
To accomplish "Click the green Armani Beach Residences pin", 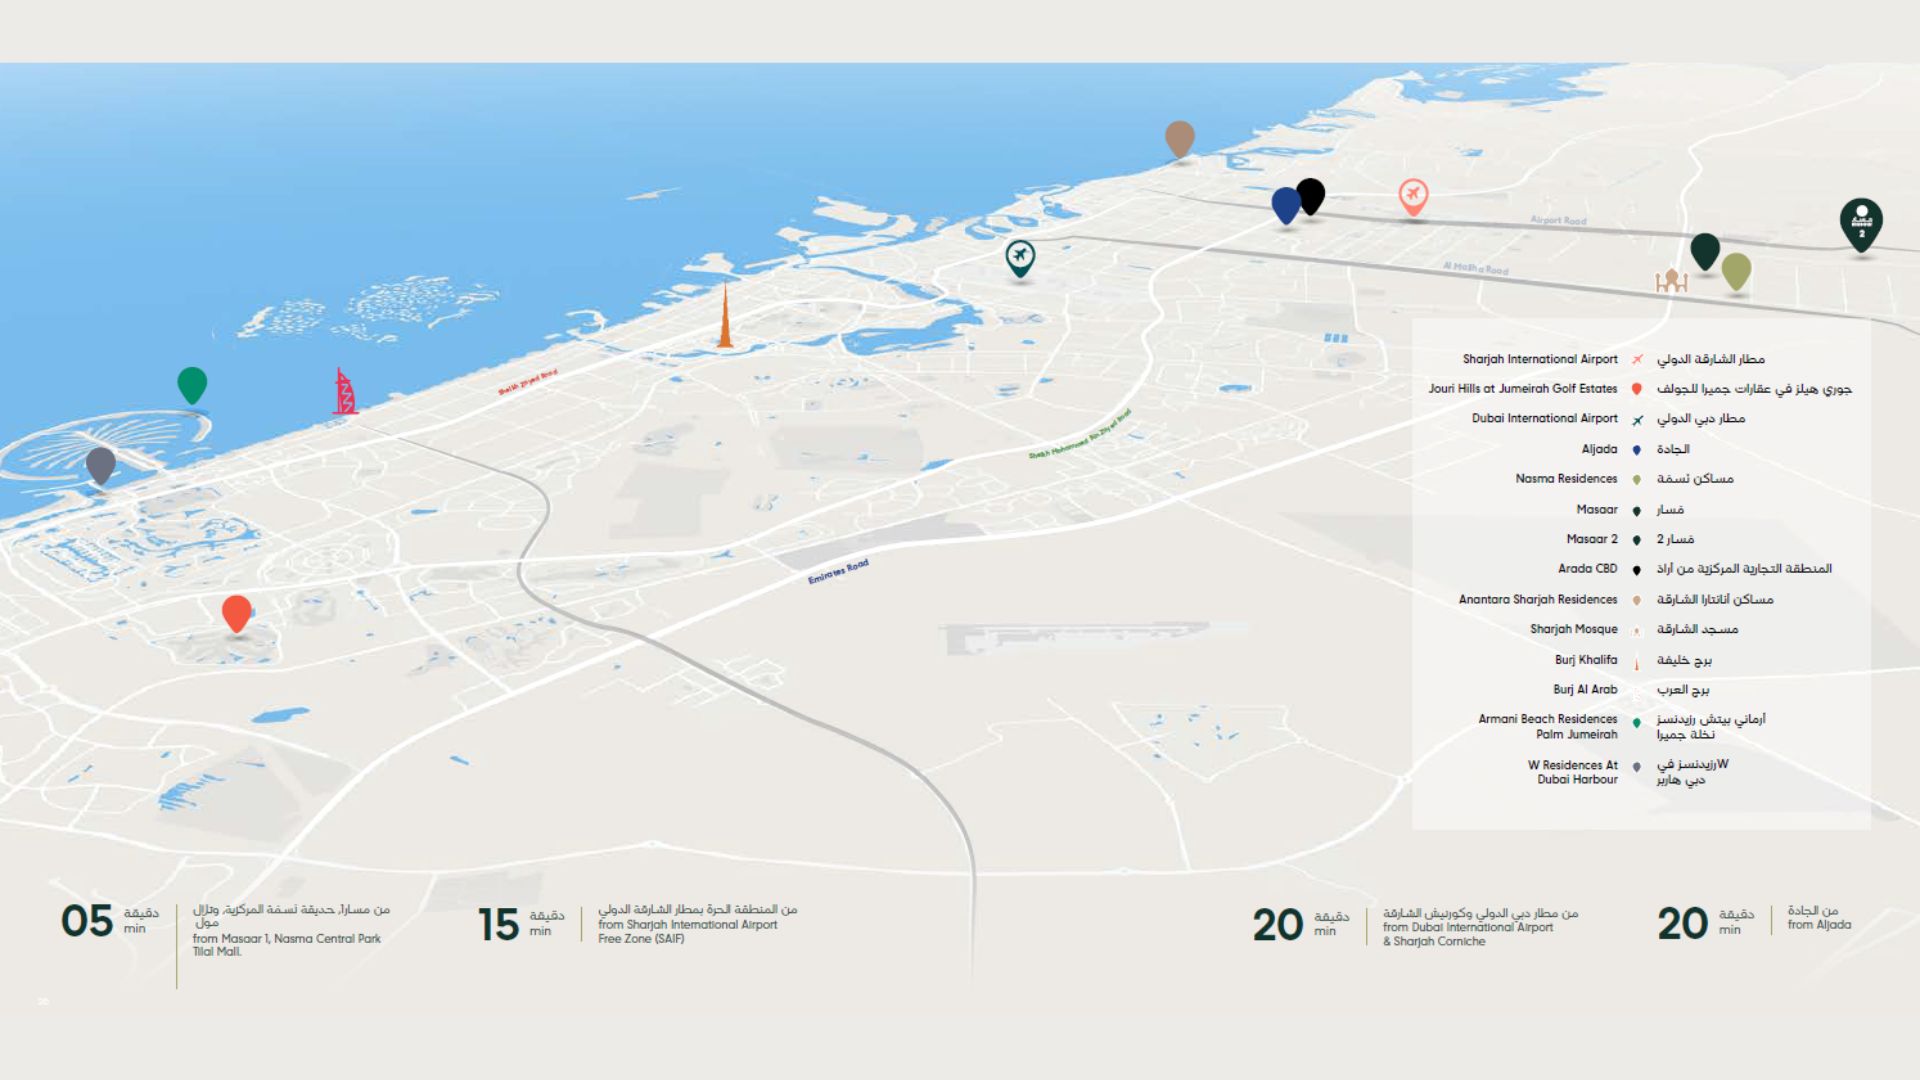I will (192, 384).
